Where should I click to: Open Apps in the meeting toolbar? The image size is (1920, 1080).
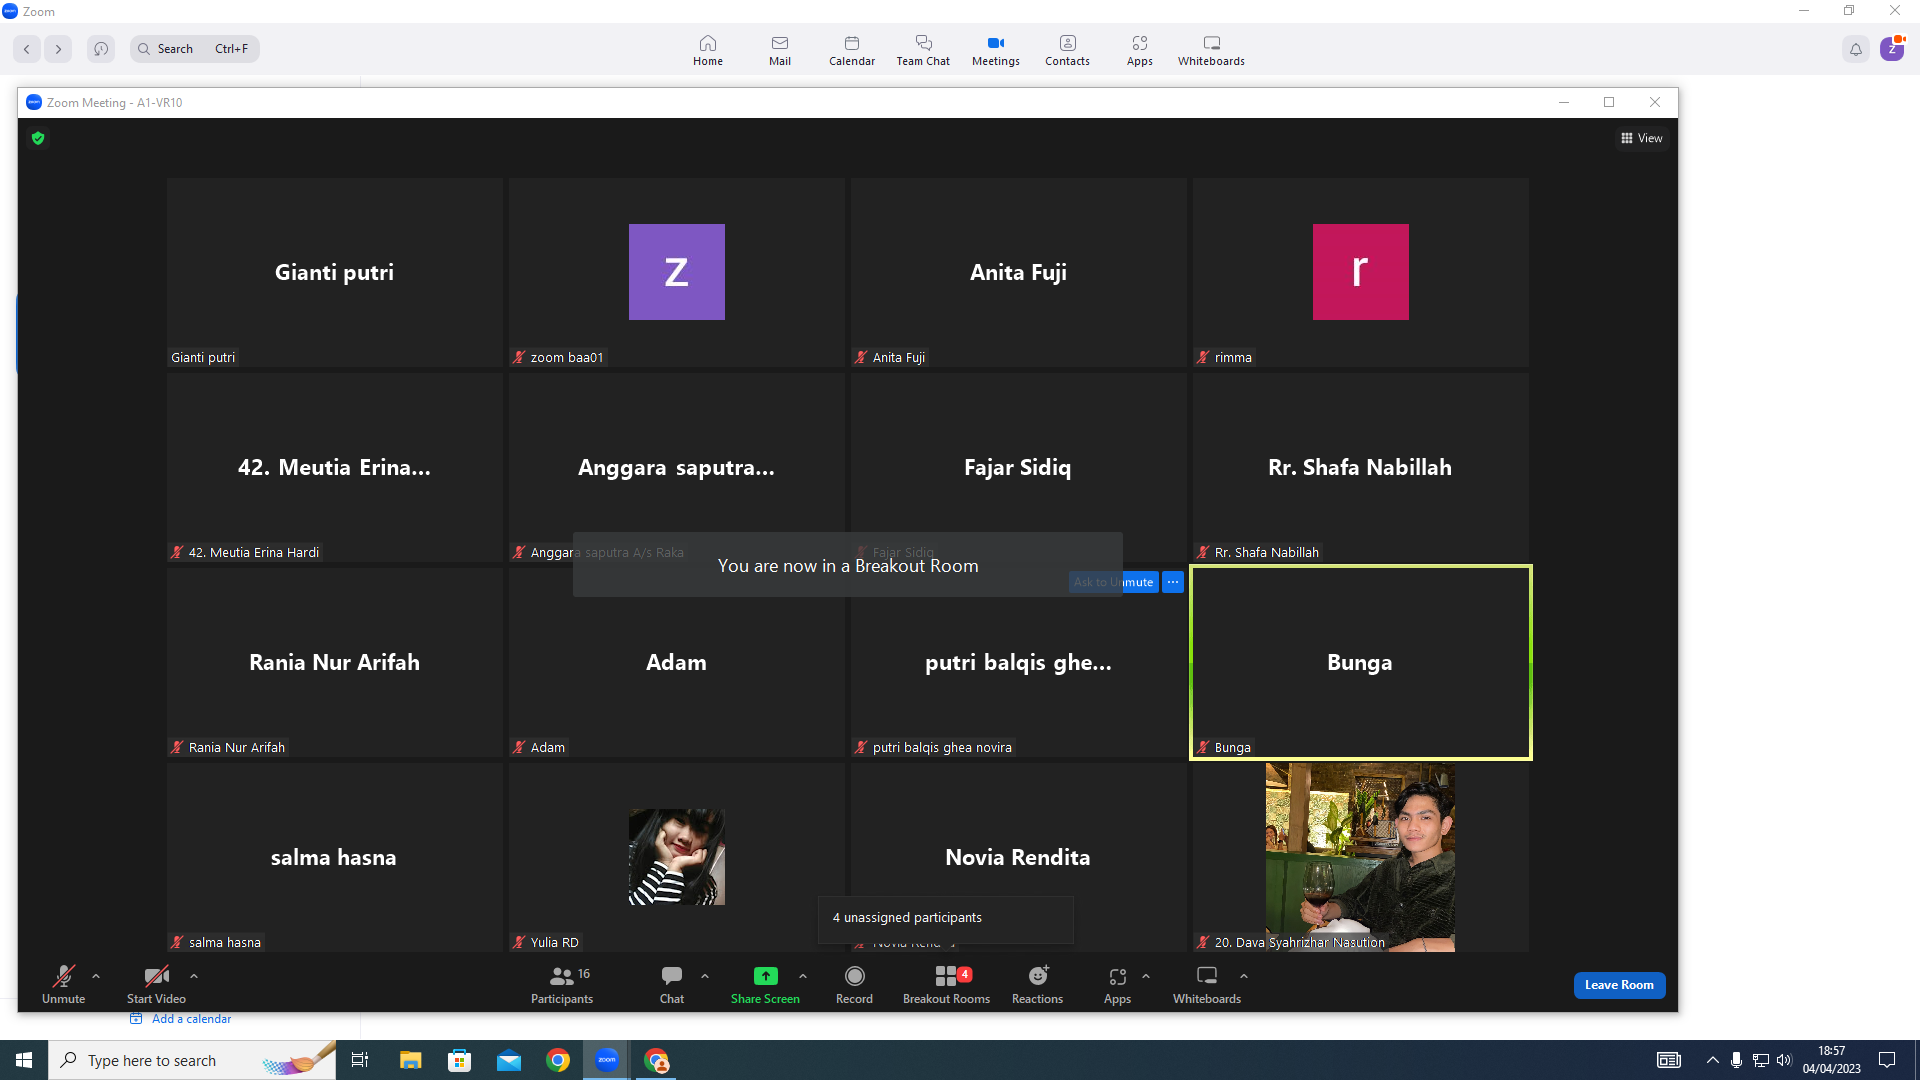(1117, 984)
